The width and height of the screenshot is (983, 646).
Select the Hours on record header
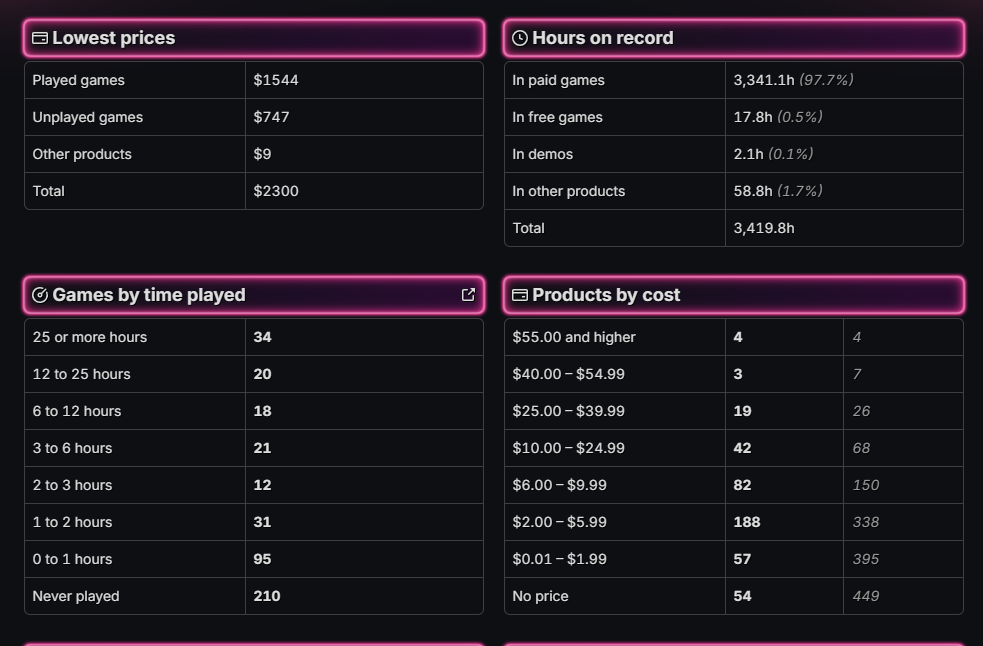[x=734, y=38]
